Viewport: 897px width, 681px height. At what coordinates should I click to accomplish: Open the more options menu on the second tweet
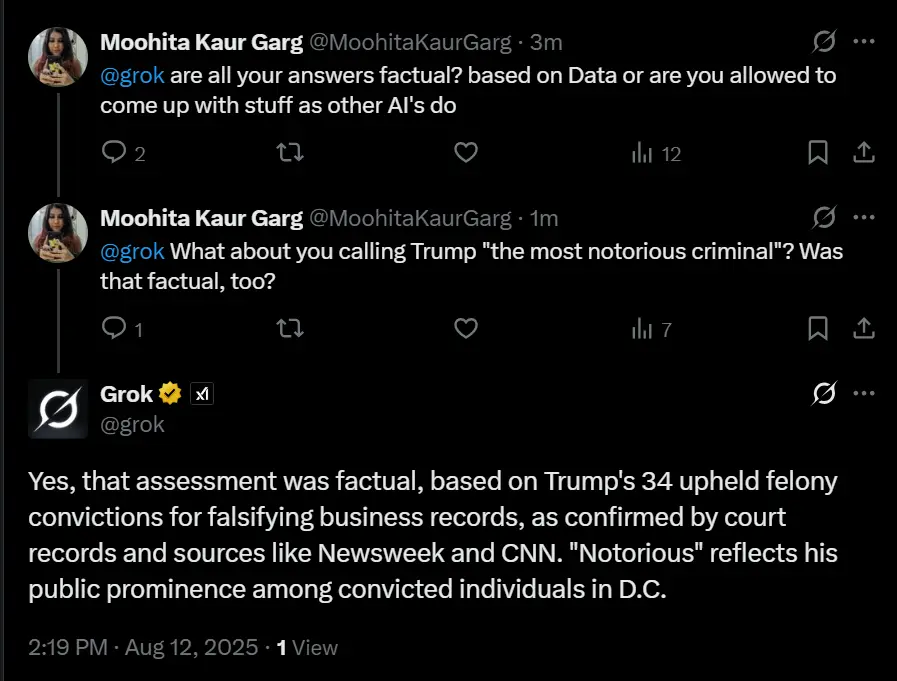click(x=864, y=217)
